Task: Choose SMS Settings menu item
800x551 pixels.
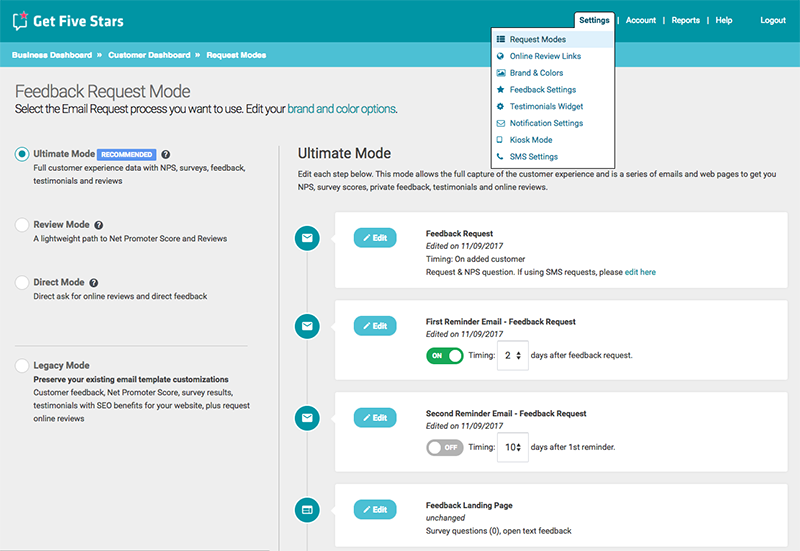Action: pyautogui.click(x=553, y=157)
